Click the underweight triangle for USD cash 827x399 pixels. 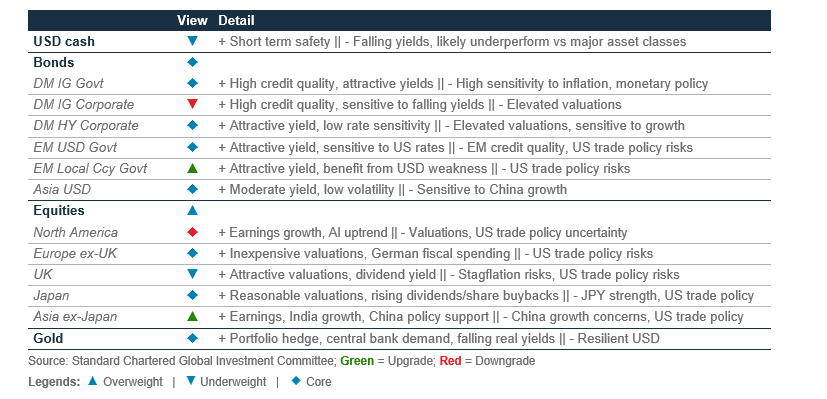pos(193,41)
